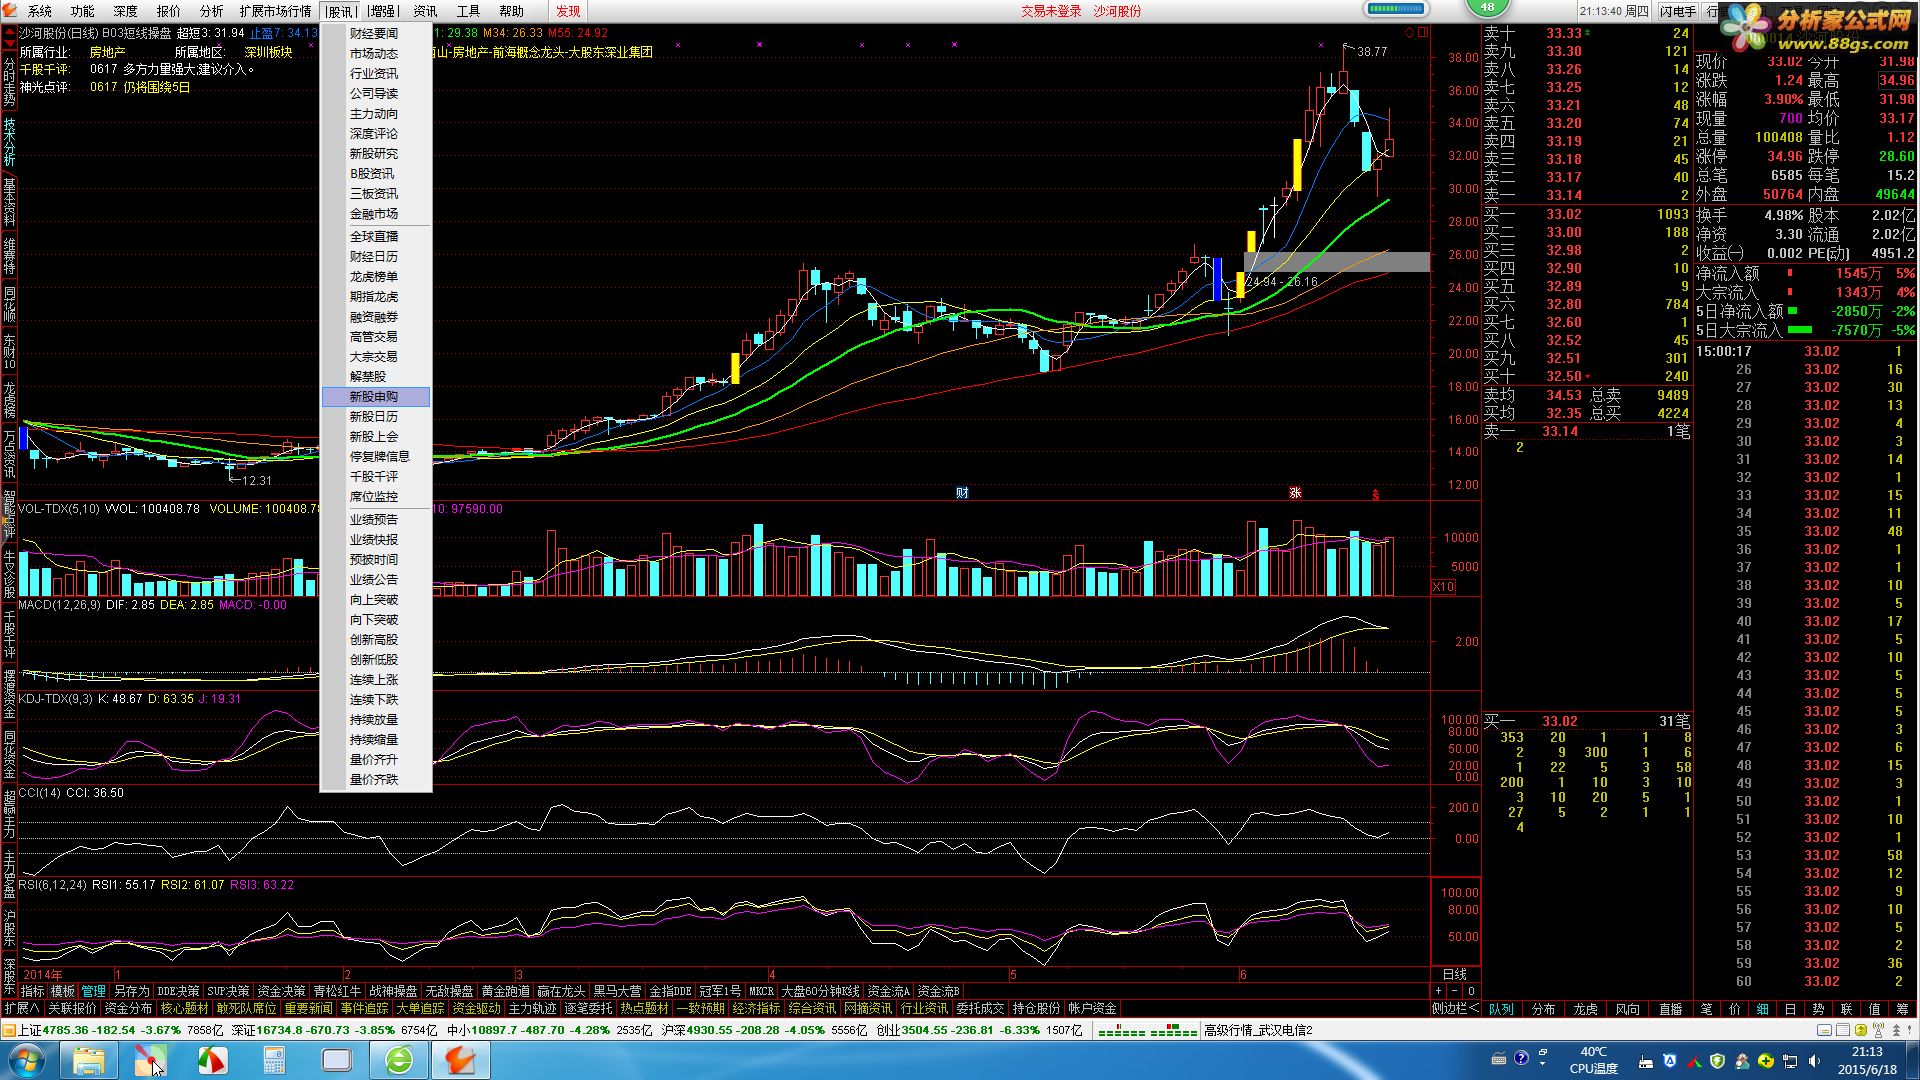Switch to the 筹 tab

1902,1009
